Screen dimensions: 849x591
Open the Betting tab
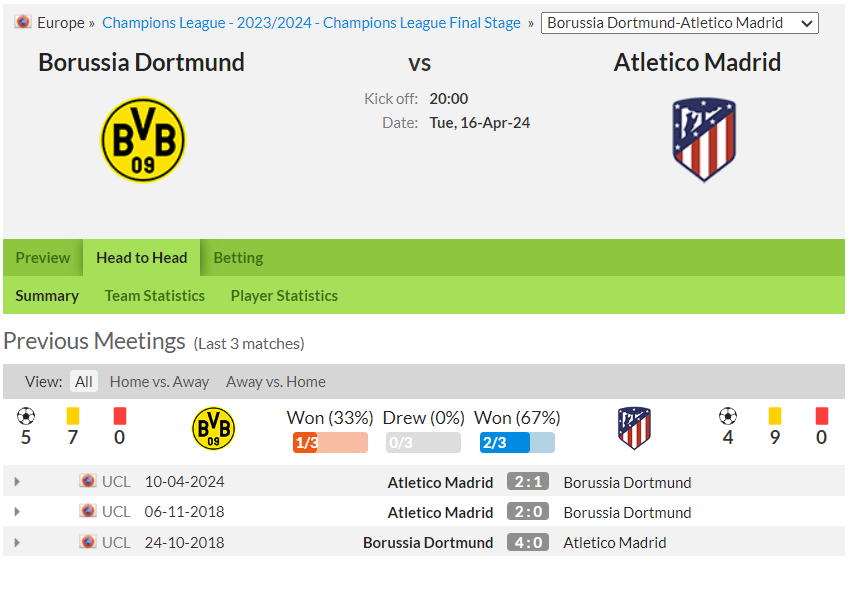[x=238, y=258]
